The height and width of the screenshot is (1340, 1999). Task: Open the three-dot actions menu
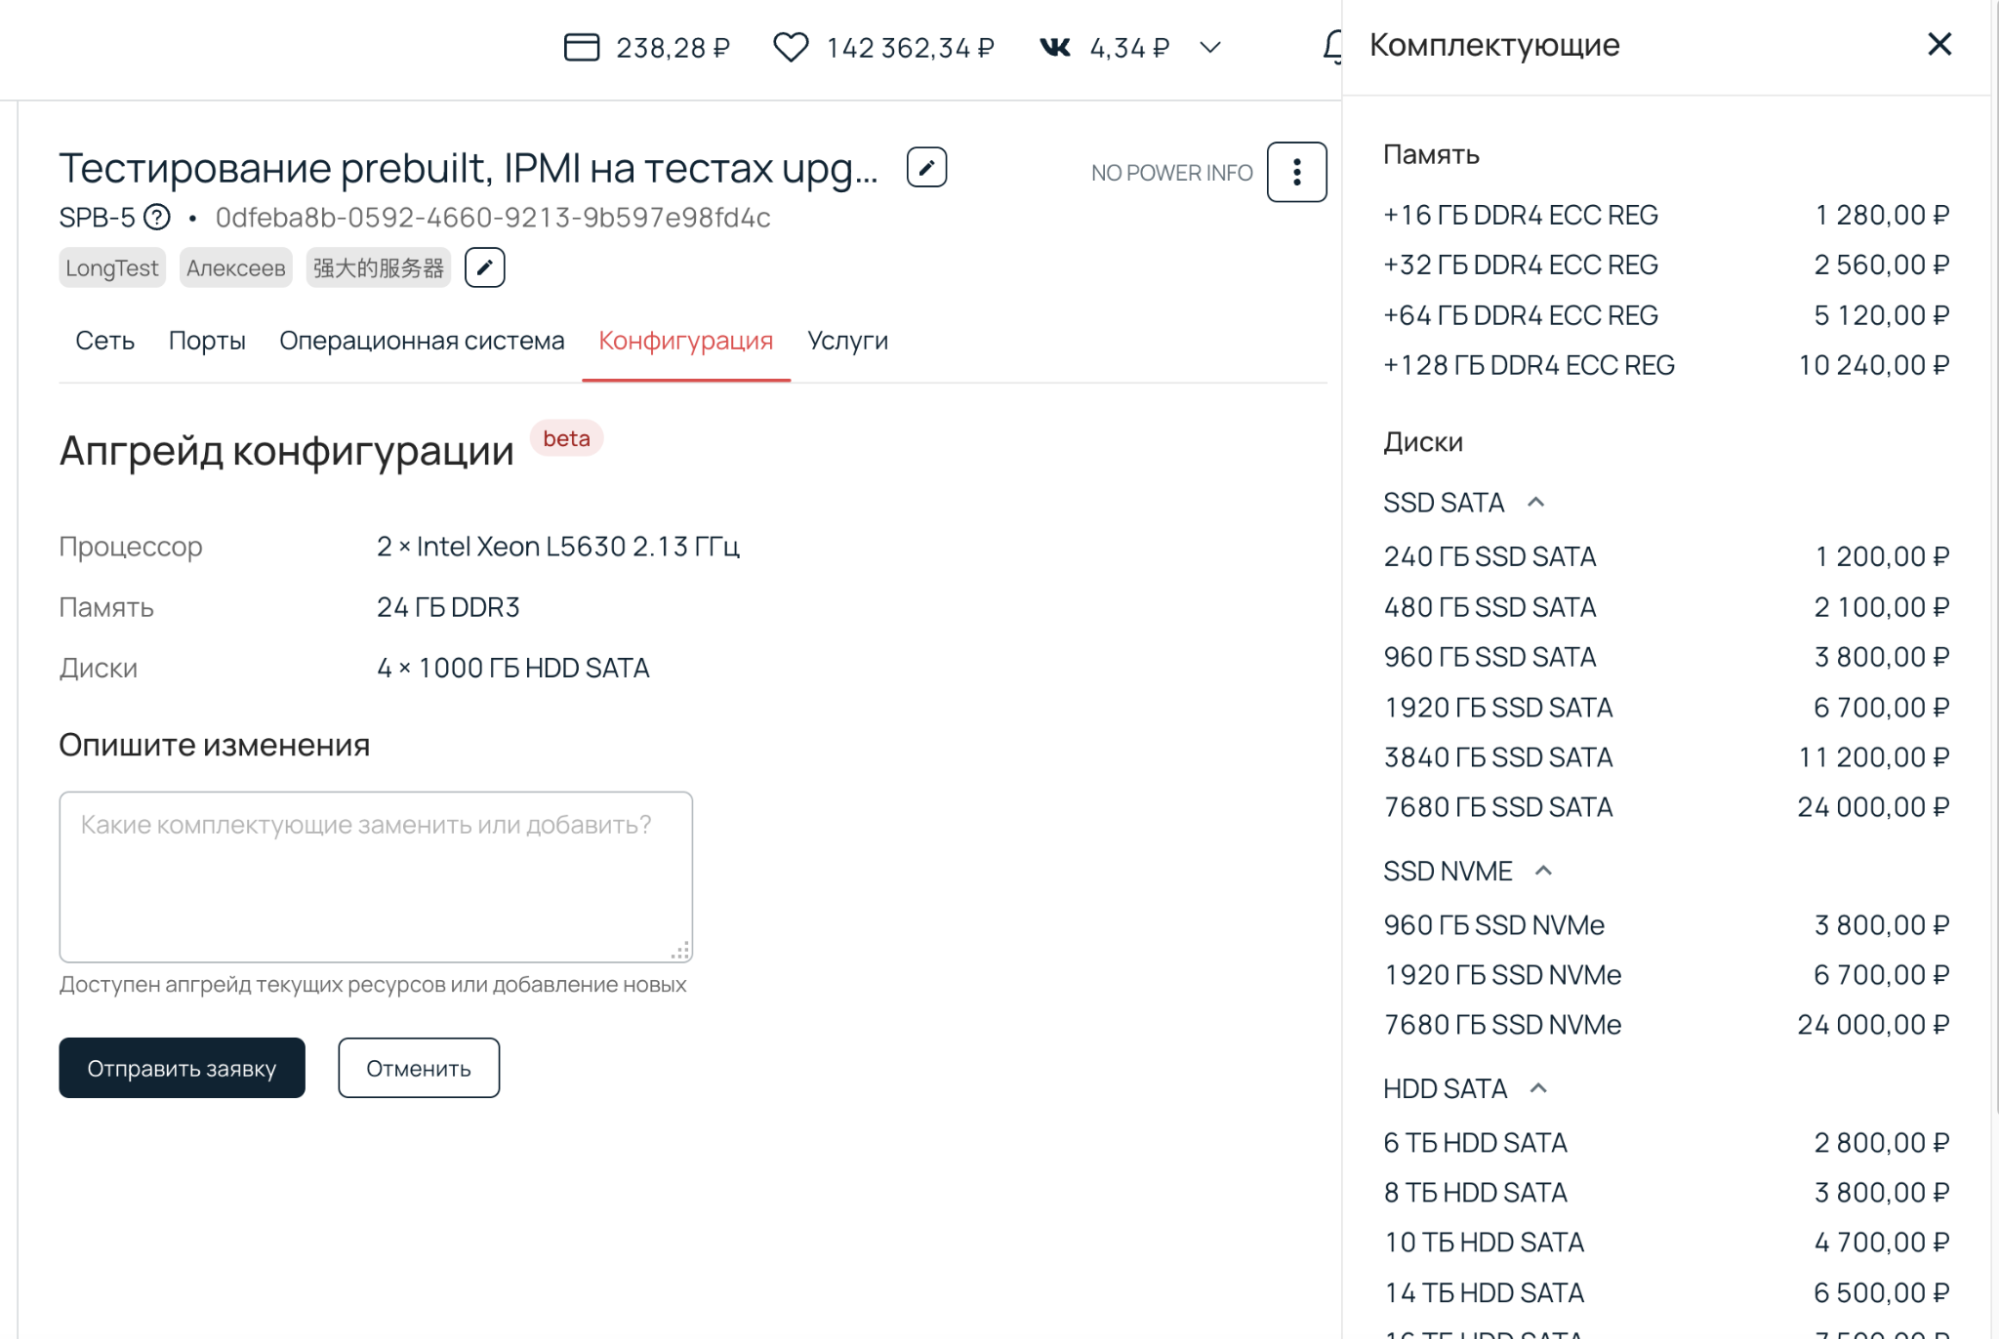click(x=1296, y=172)
